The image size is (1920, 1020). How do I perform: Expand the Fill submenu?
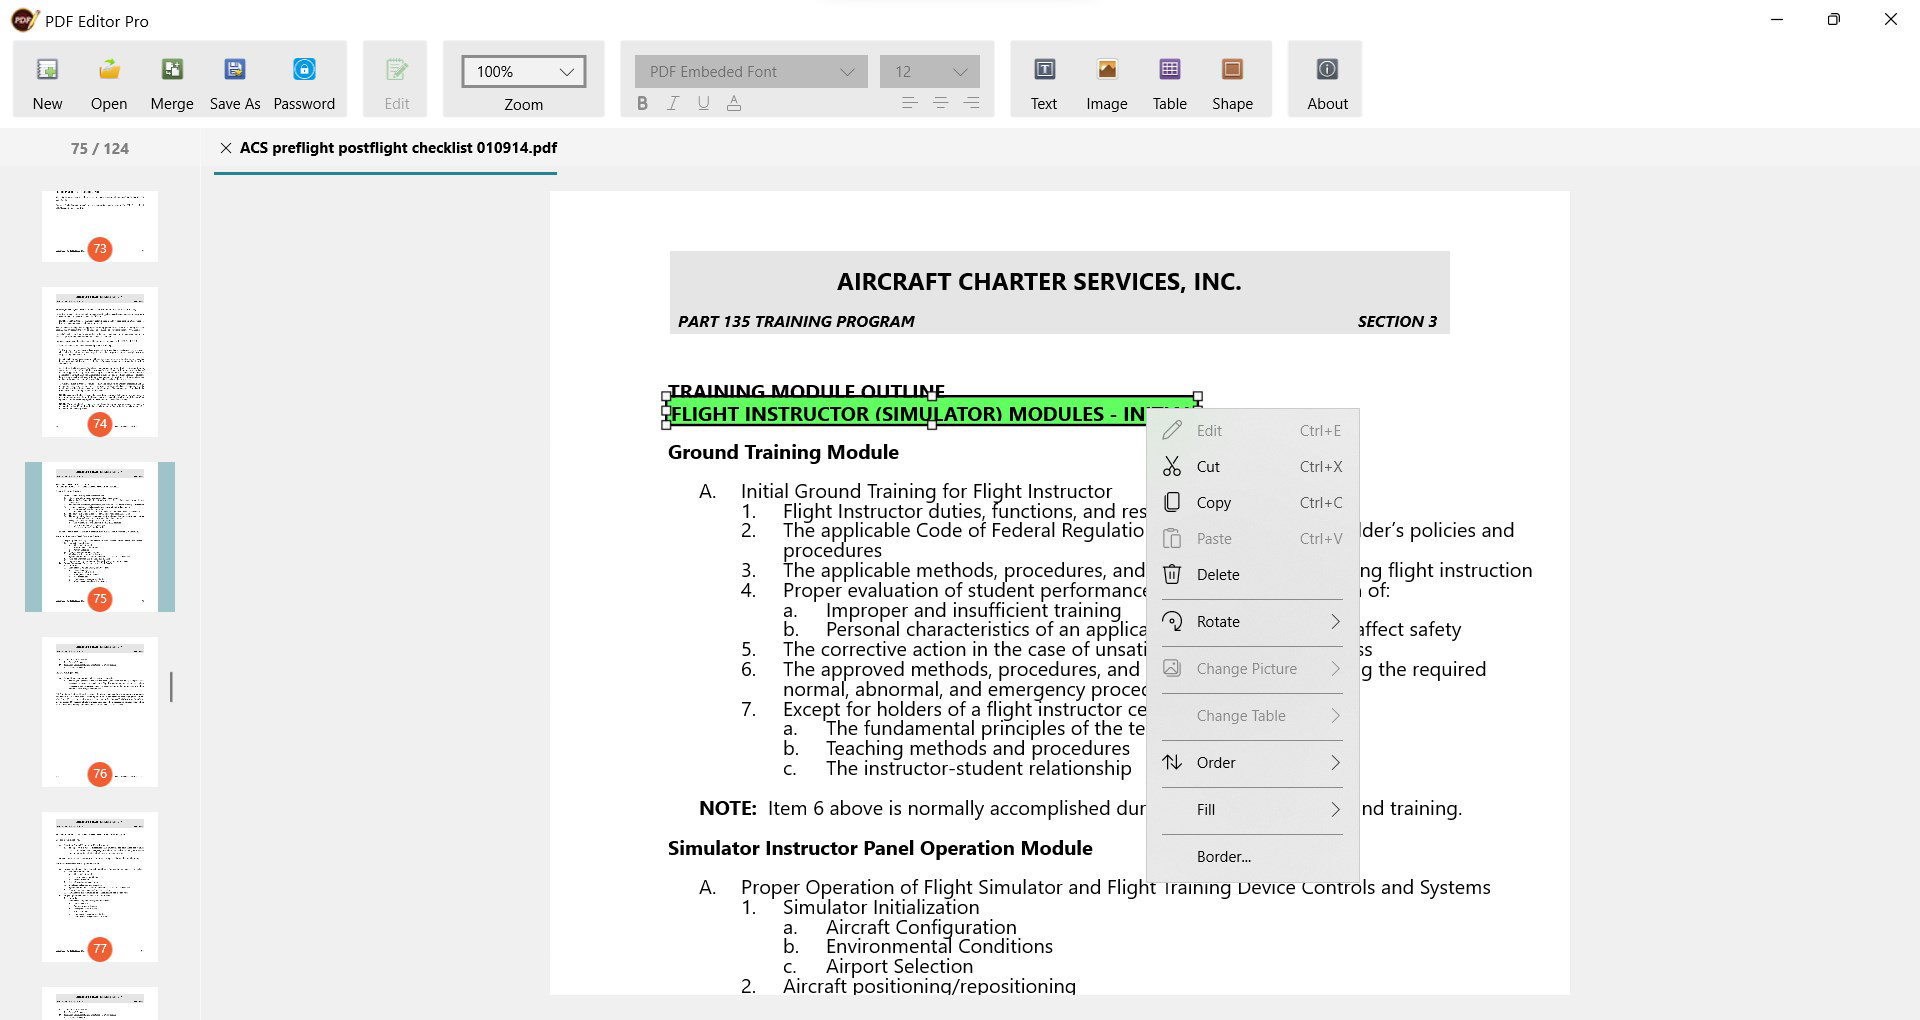click(x=1252, y=810)
